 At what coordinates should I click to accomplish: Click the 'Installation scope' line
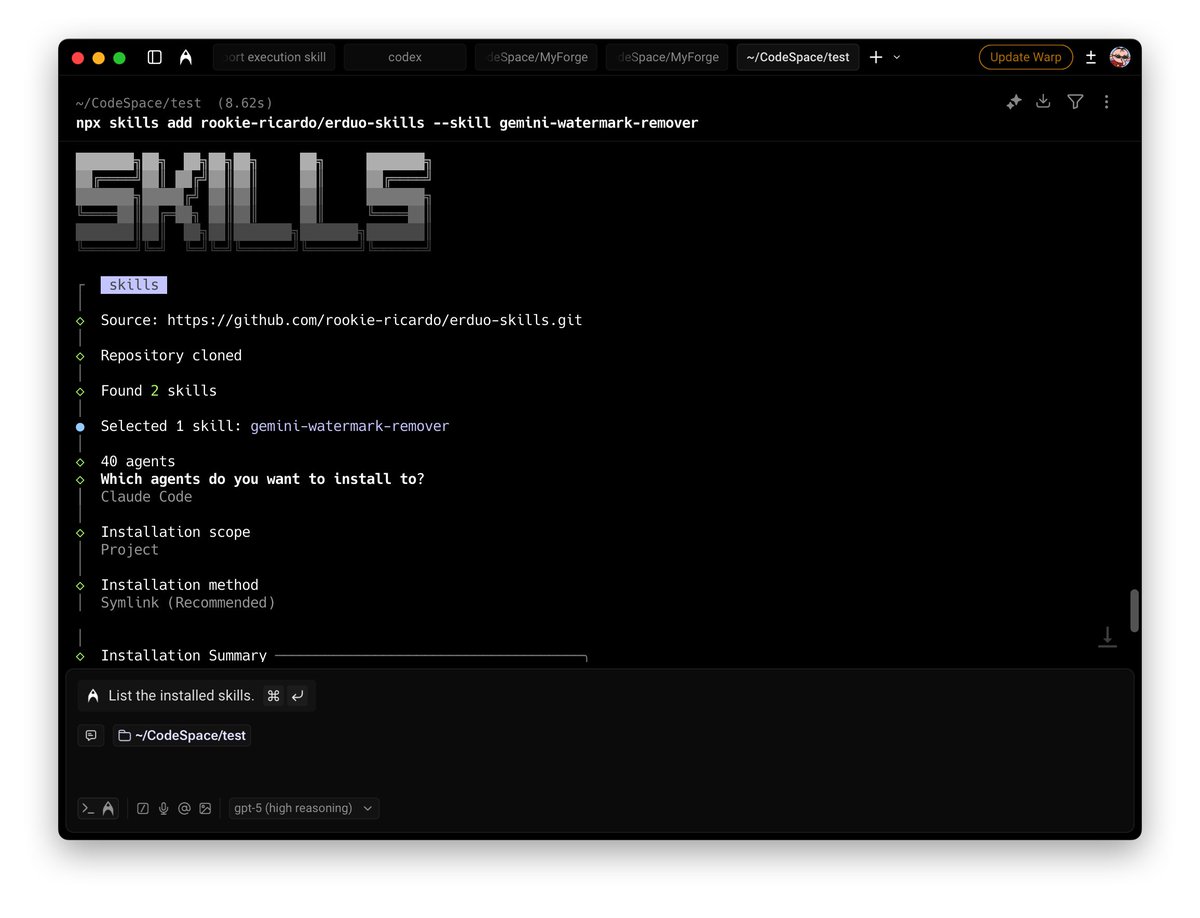coord(175,532)
